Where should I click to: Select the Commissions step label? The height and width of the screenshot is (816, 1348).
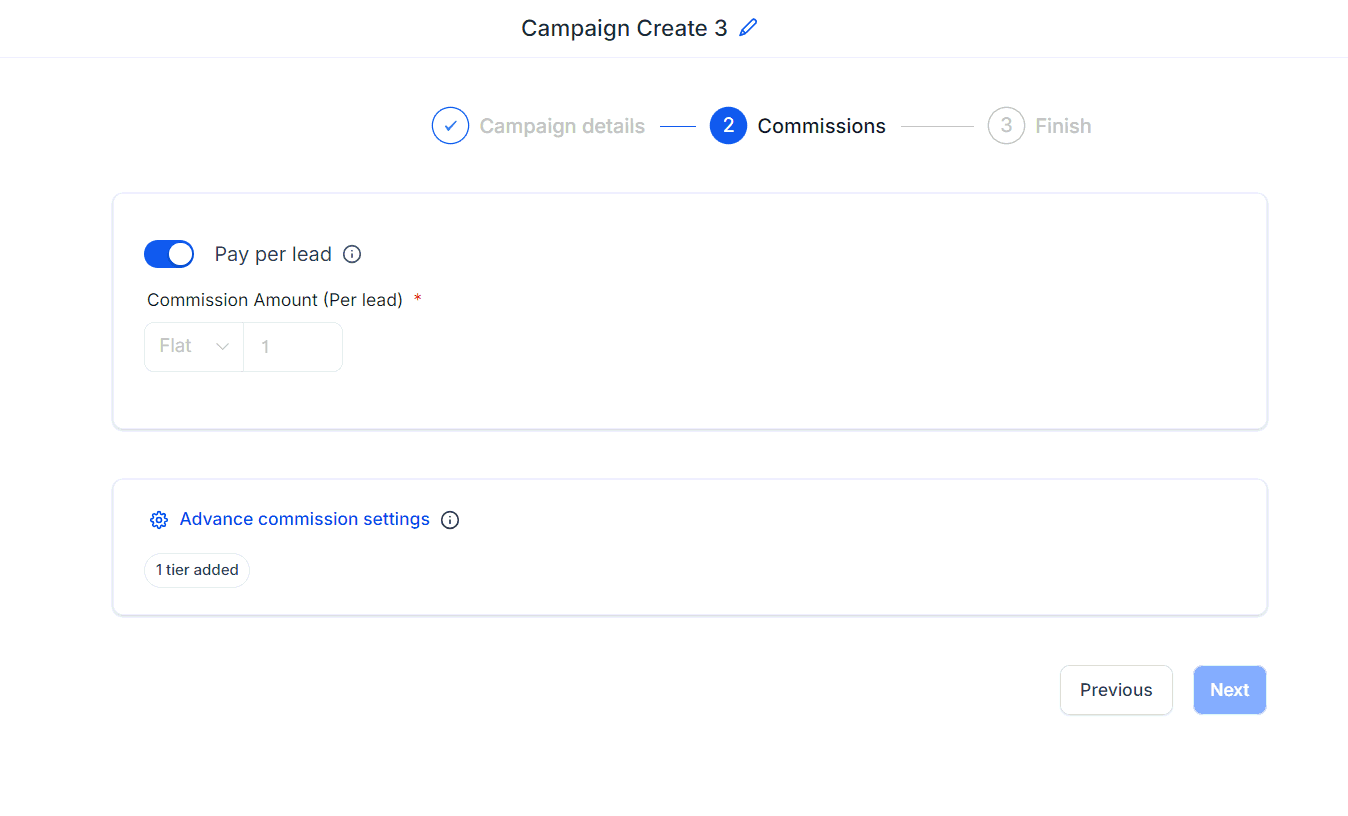pos(821,126)
